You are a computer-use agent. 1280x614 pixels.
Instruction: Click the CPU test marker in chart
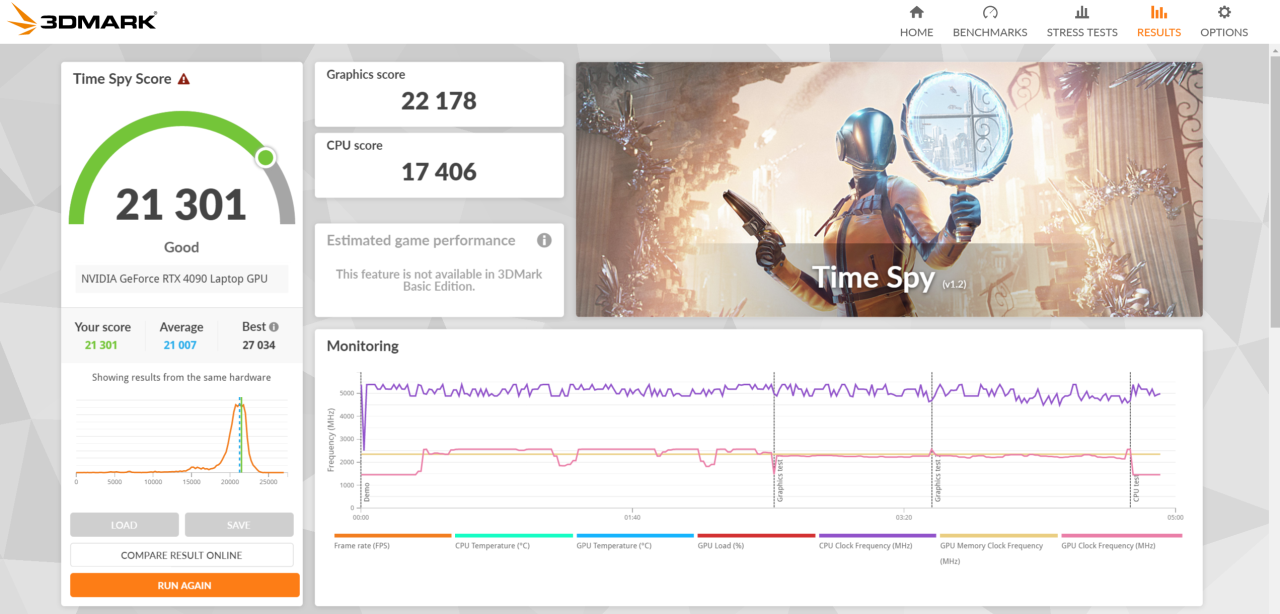[x=1135, y=489]
